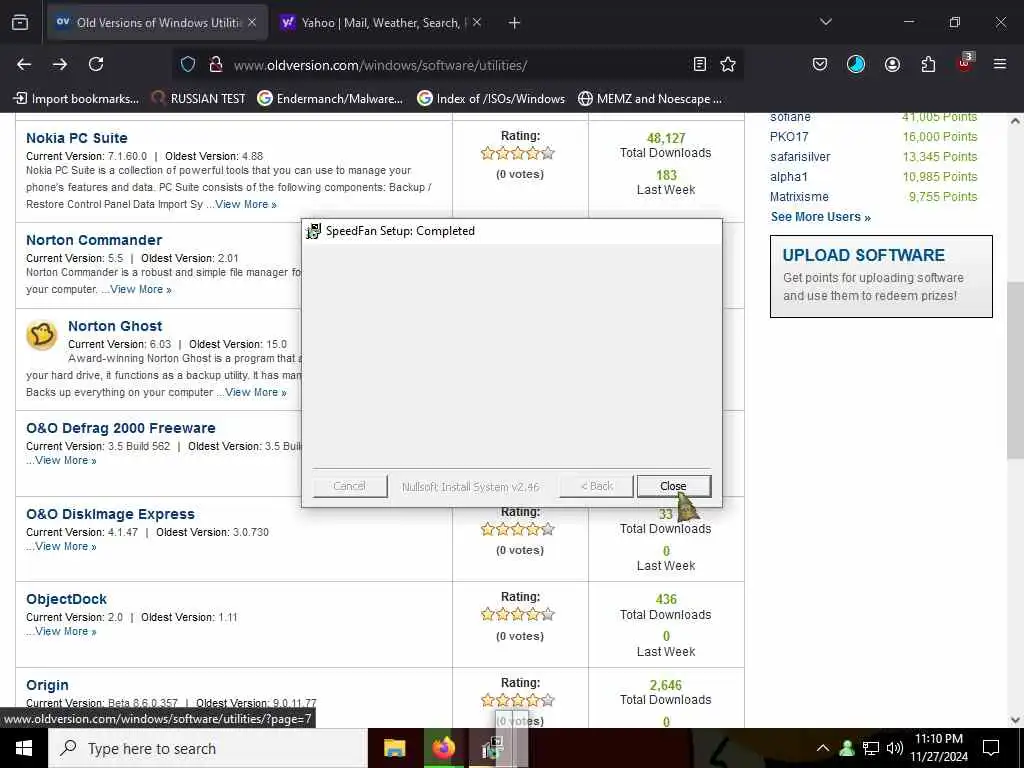
Task: Open the ObjectDock link
Action: pyautogui.click(x=66, y=599)
